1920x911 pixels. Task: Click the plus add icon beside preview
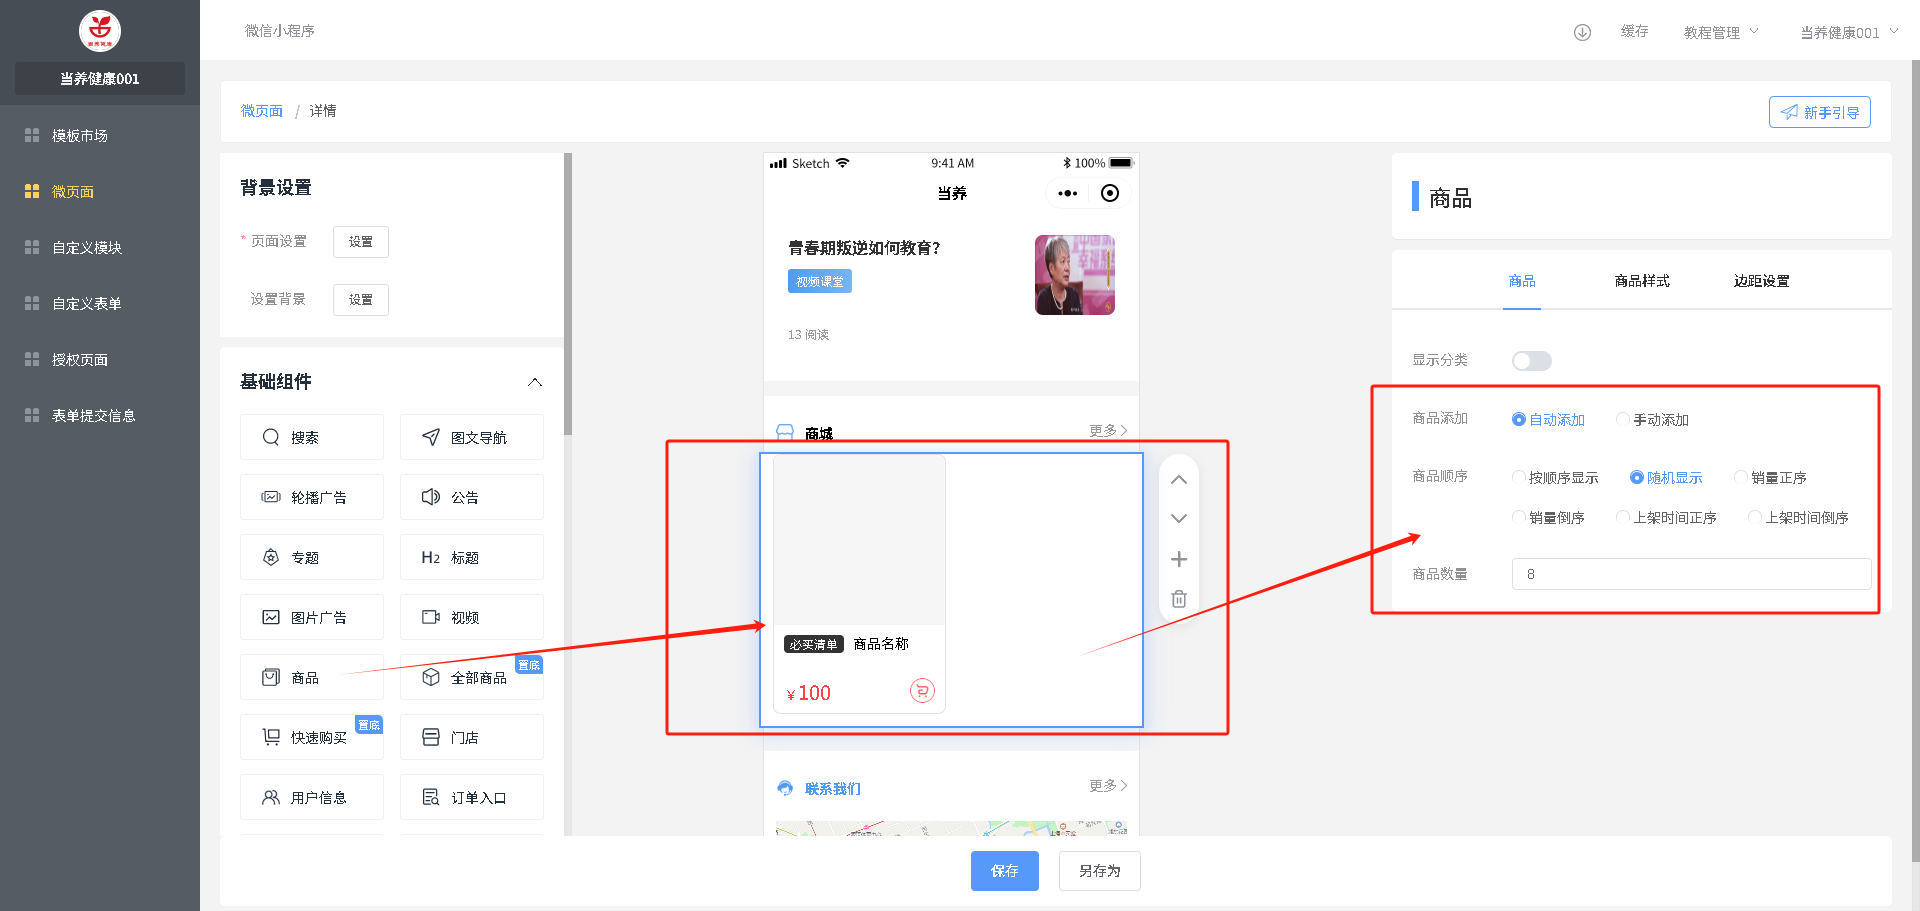coord(1179,559)
